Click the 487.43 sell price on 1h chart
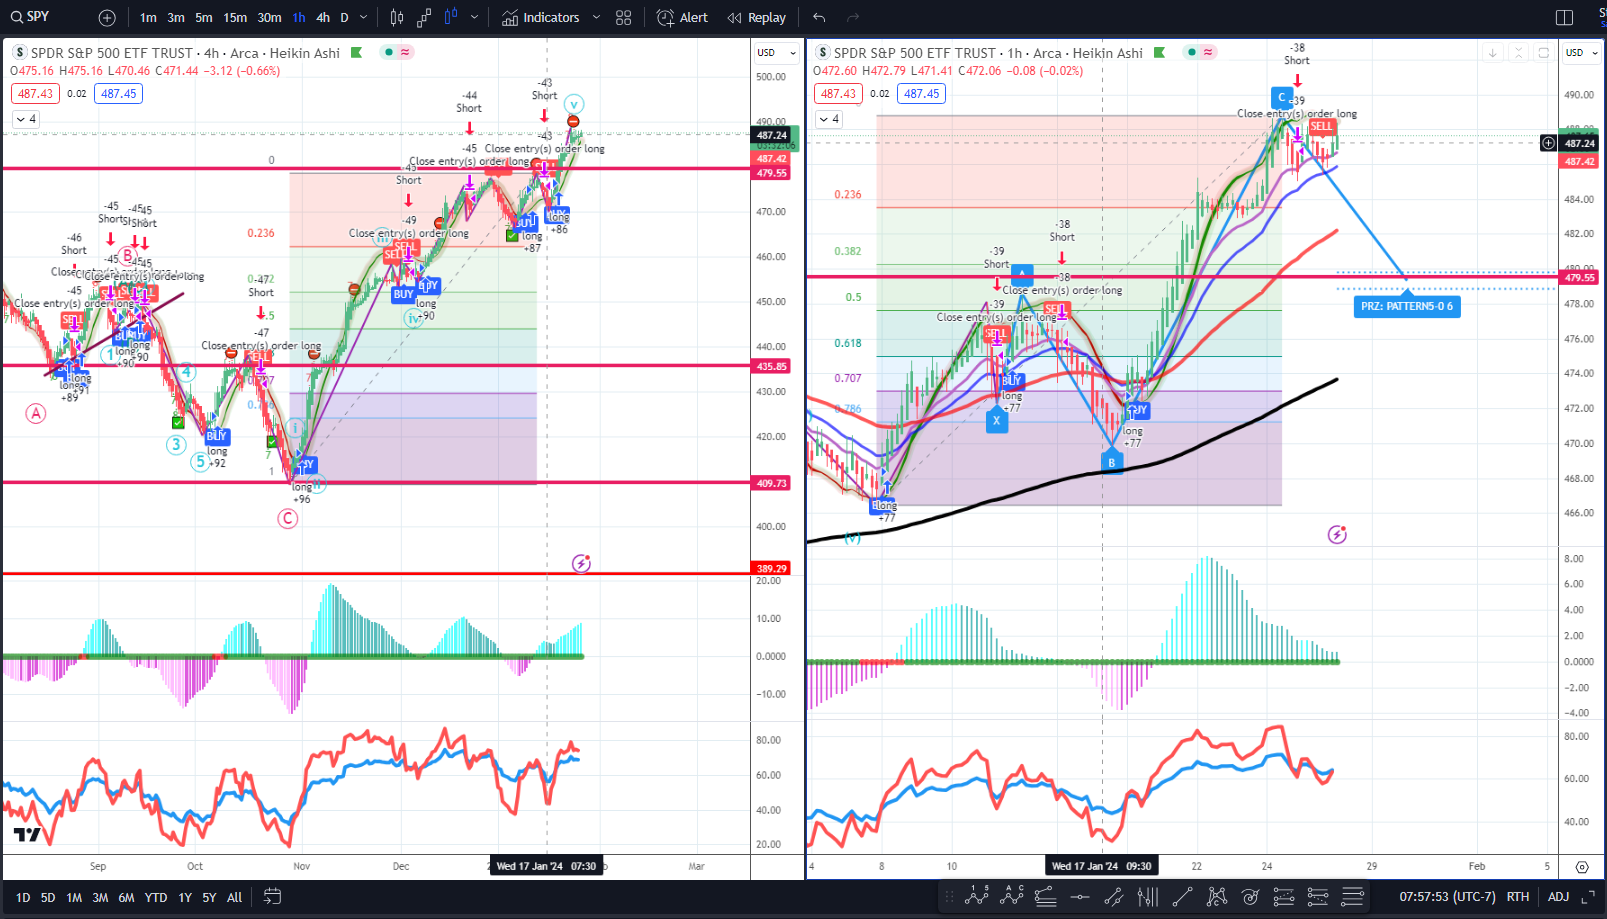The width and height of the screenshot is (1607, 919). pos(838,93)
